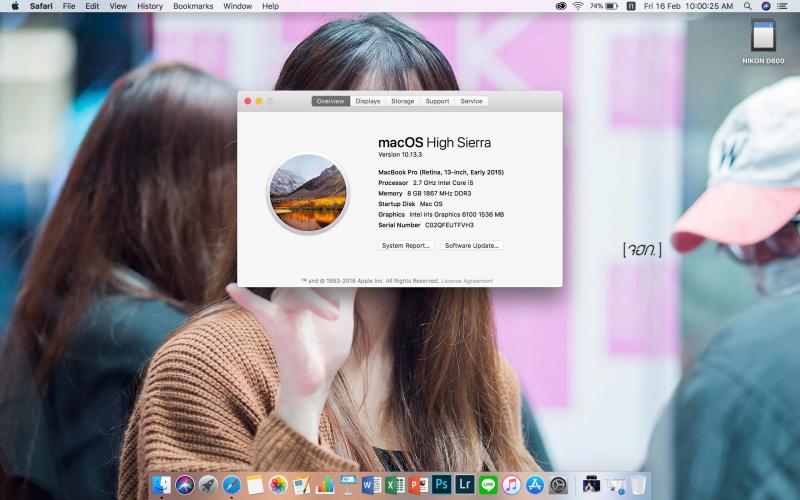The height and width of the screenshot is (500, 800).
Task: Open Finder from the Dock
Action: point(162,484)
